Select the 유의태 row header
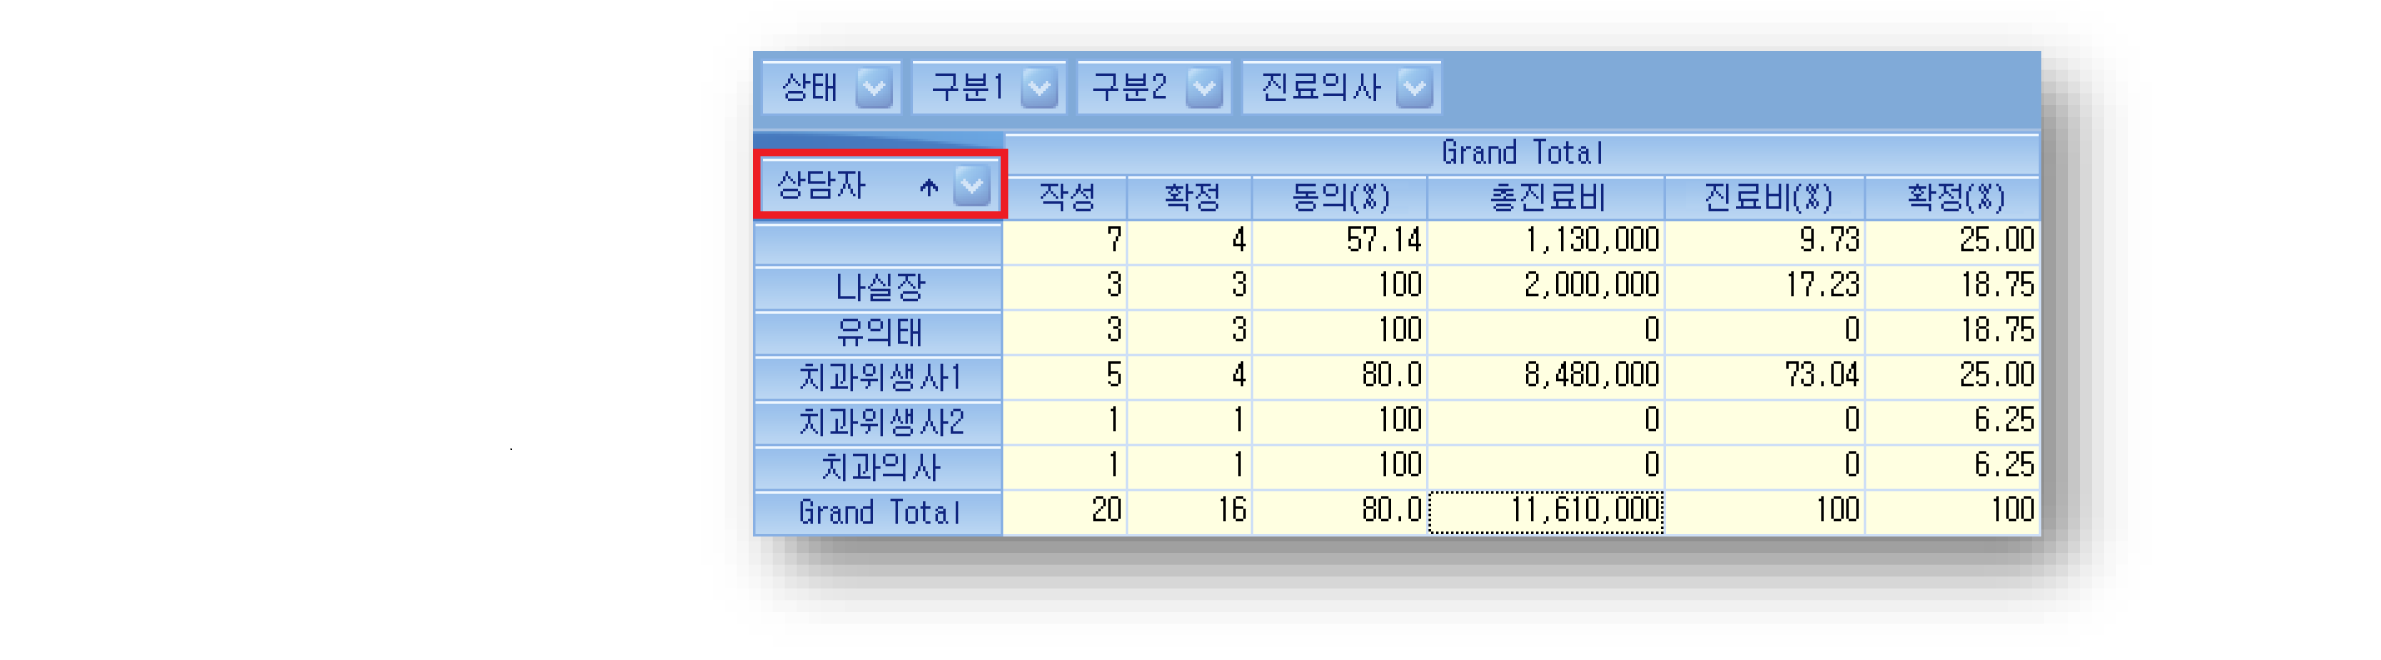Viewport: 2381px width, 660px height. [x=878, y=333]
